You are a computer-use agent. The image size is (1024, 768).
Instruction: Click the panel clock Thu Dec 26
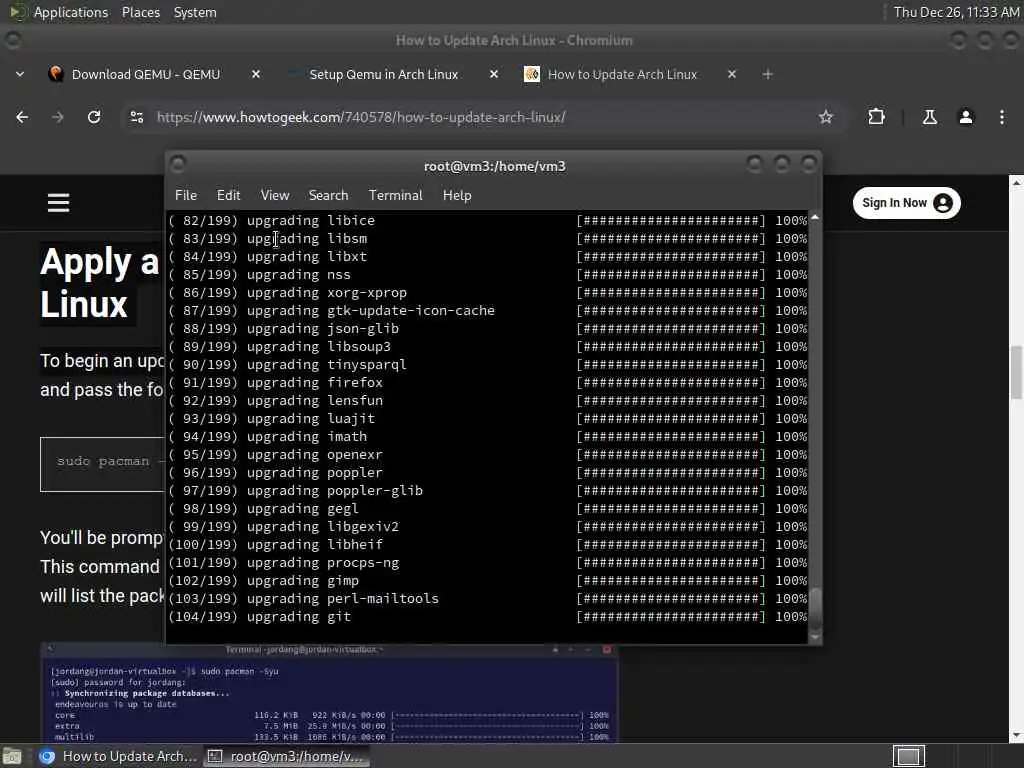point(956,12)
